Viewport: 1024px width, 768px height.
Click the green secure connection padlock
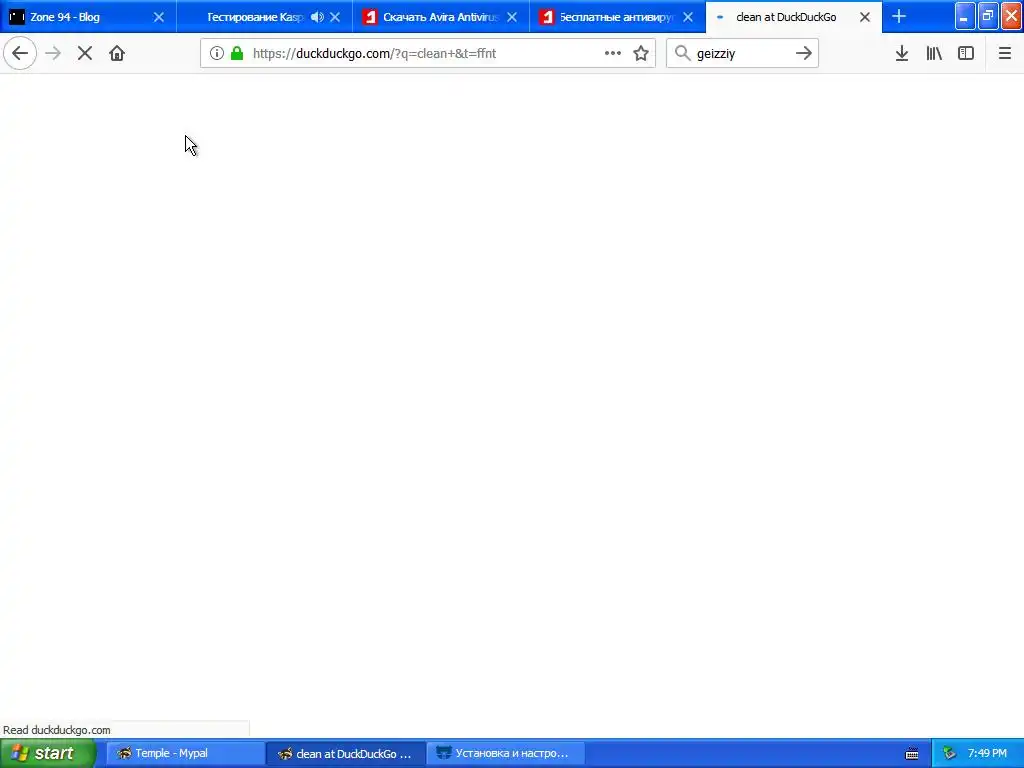[237, 54]
